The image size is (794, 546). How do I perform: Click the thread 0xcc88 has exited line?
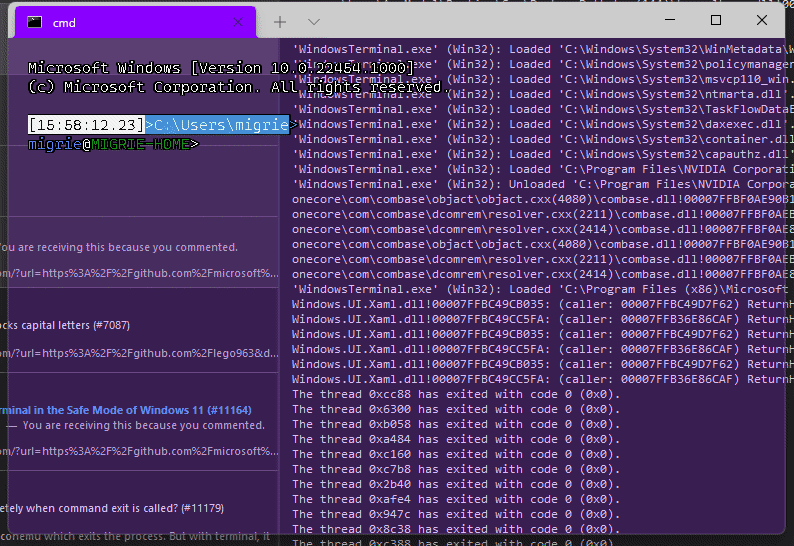pos(456,394)
